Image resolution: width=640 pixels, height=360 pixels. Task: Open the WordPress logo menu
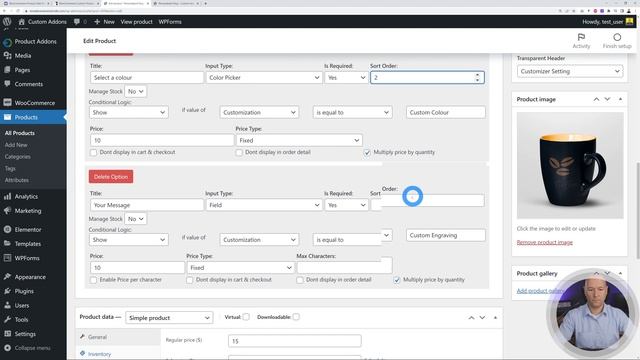pos(7,22)
